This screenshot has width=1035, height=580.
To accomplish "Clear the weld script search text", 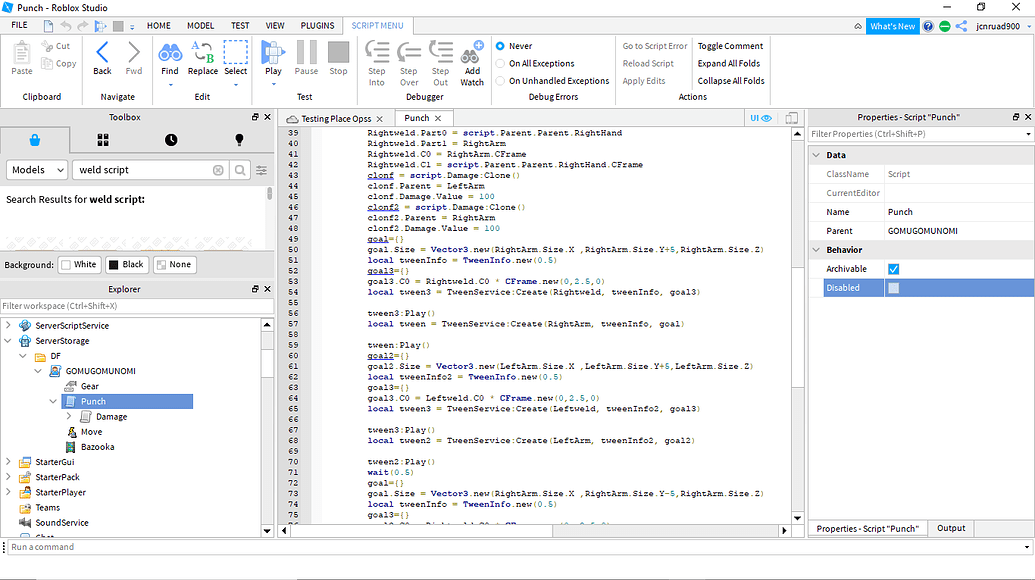I will click(x=218, y=170).
